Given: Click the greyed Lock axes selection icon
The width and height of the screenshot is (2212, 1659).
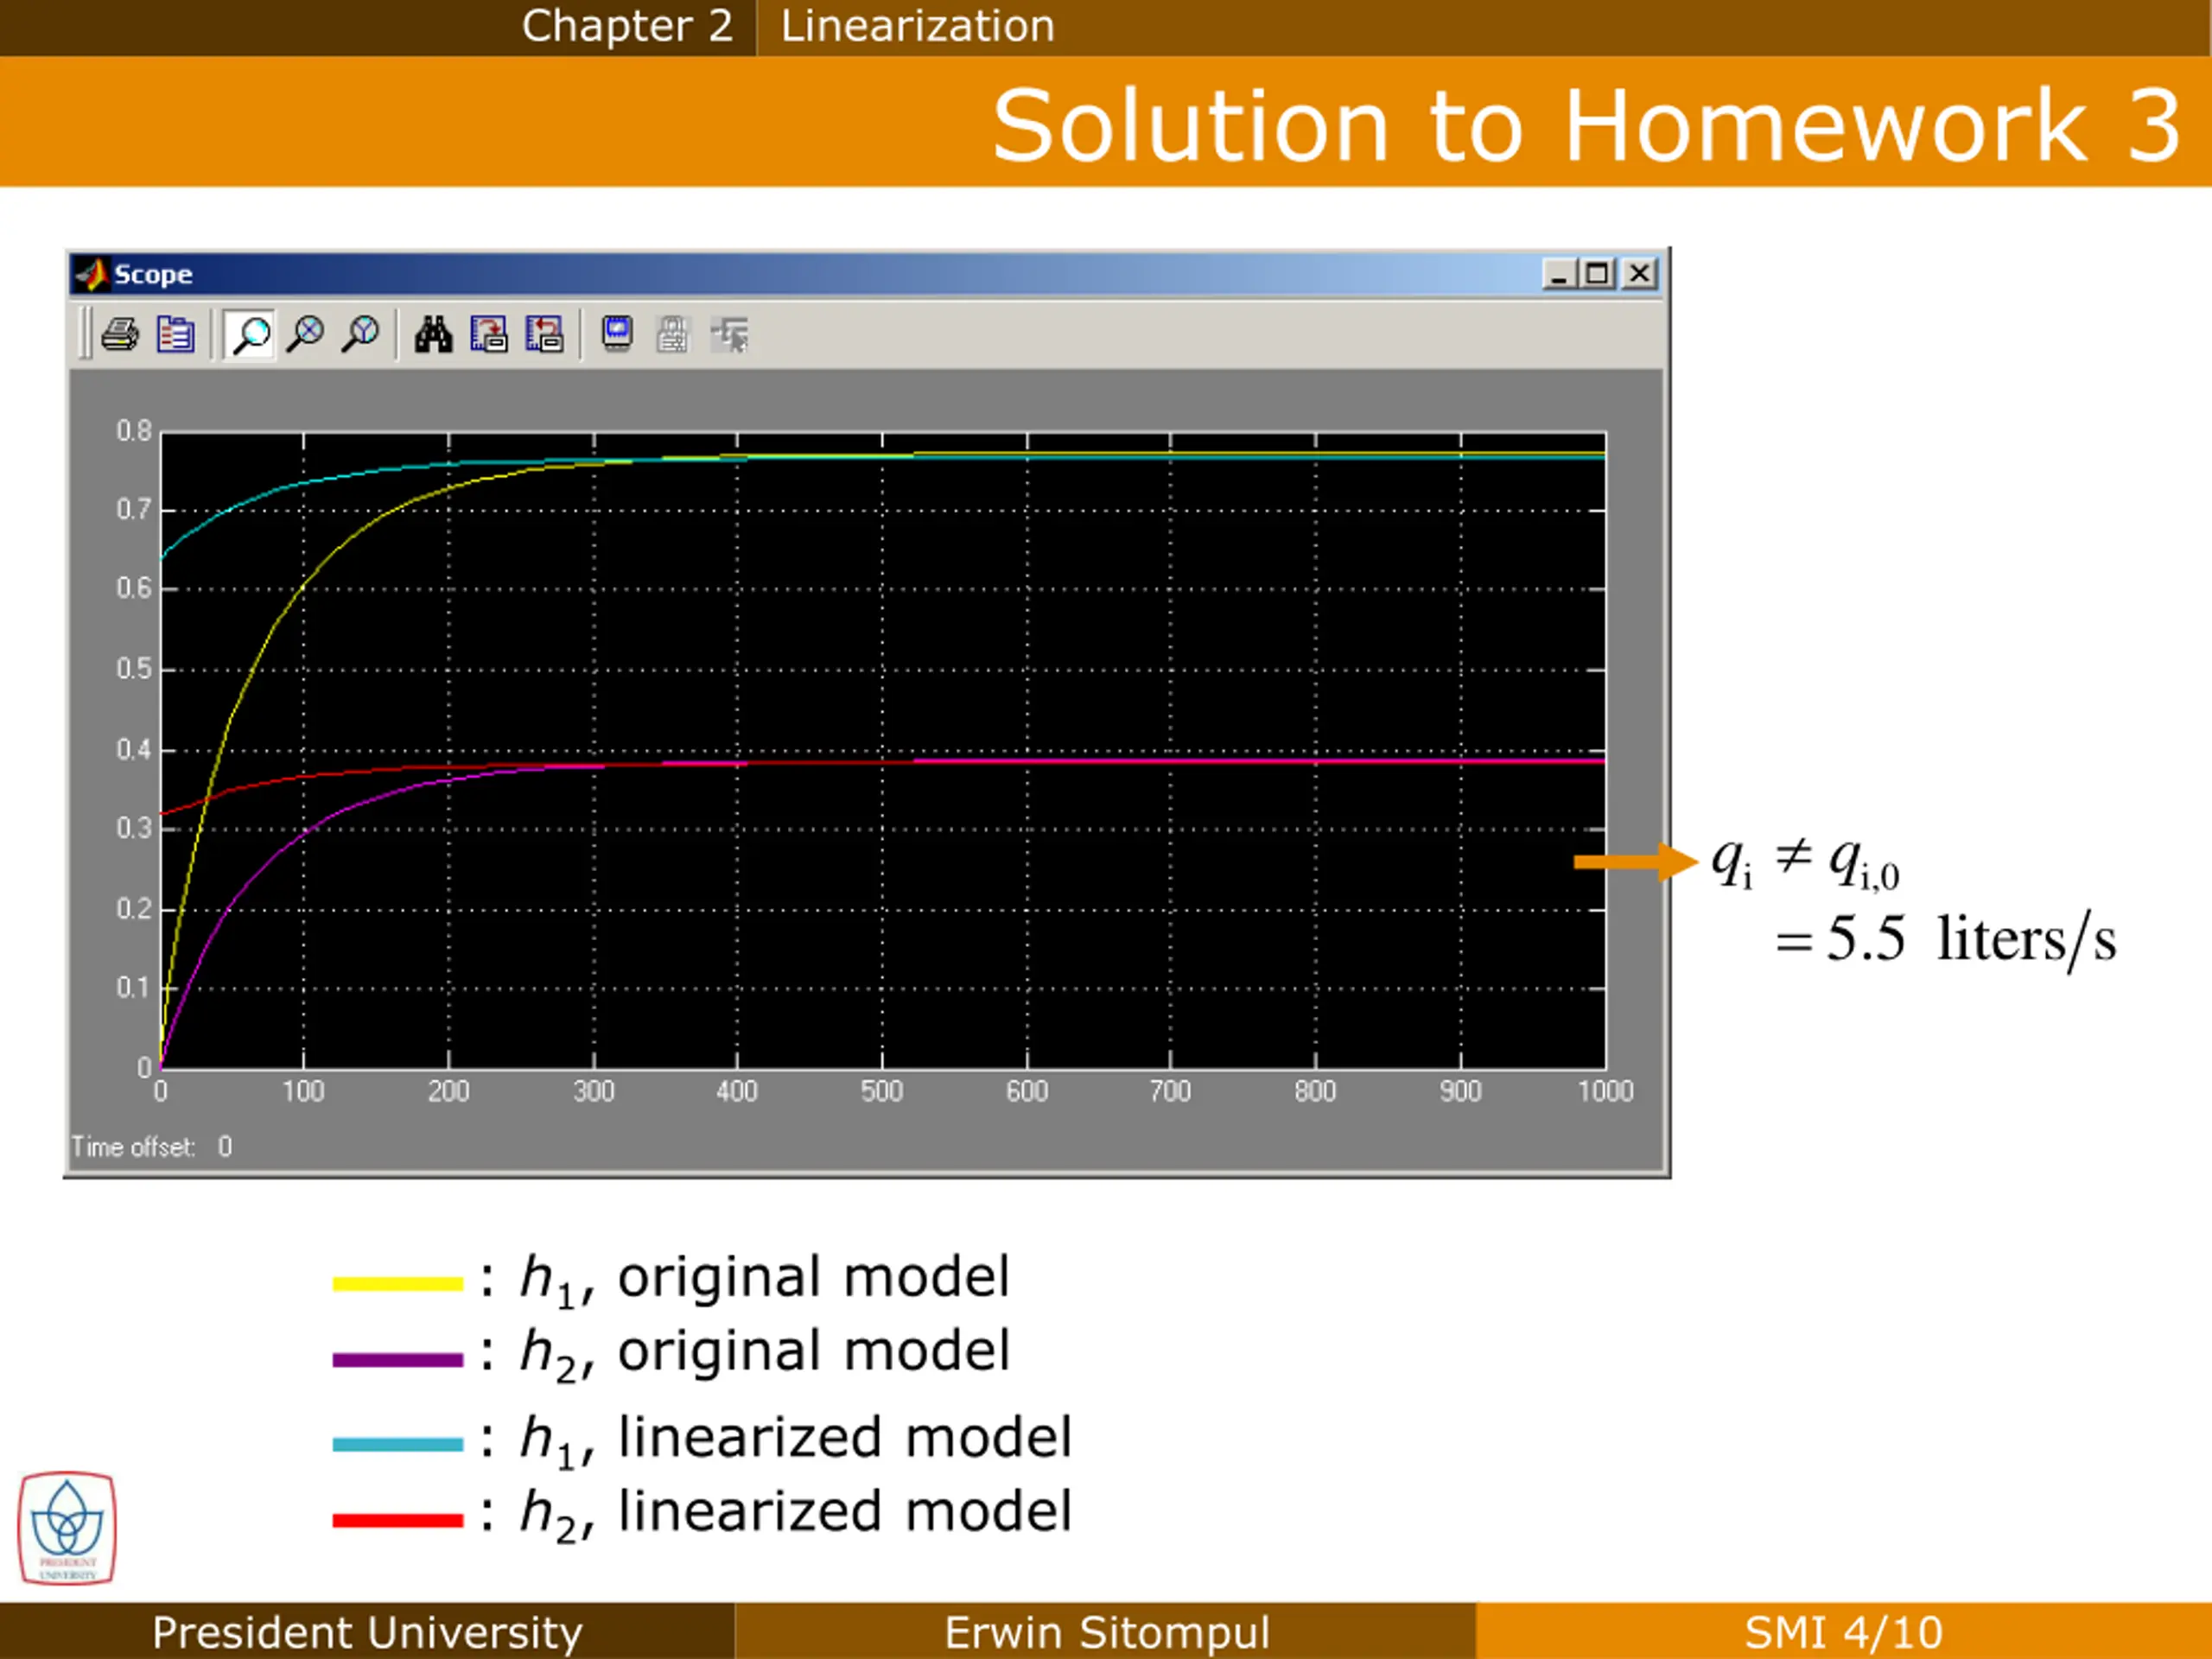Looking at the screenshot, I should [x=672, y=334].
